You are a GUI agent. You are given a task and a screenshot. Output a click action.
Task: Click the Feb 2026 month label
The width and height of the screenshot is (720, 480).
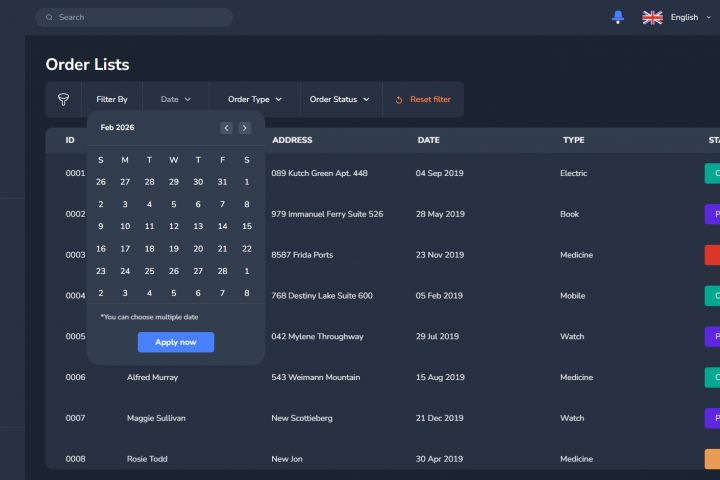pyautogui.click(x=117, y=127)
